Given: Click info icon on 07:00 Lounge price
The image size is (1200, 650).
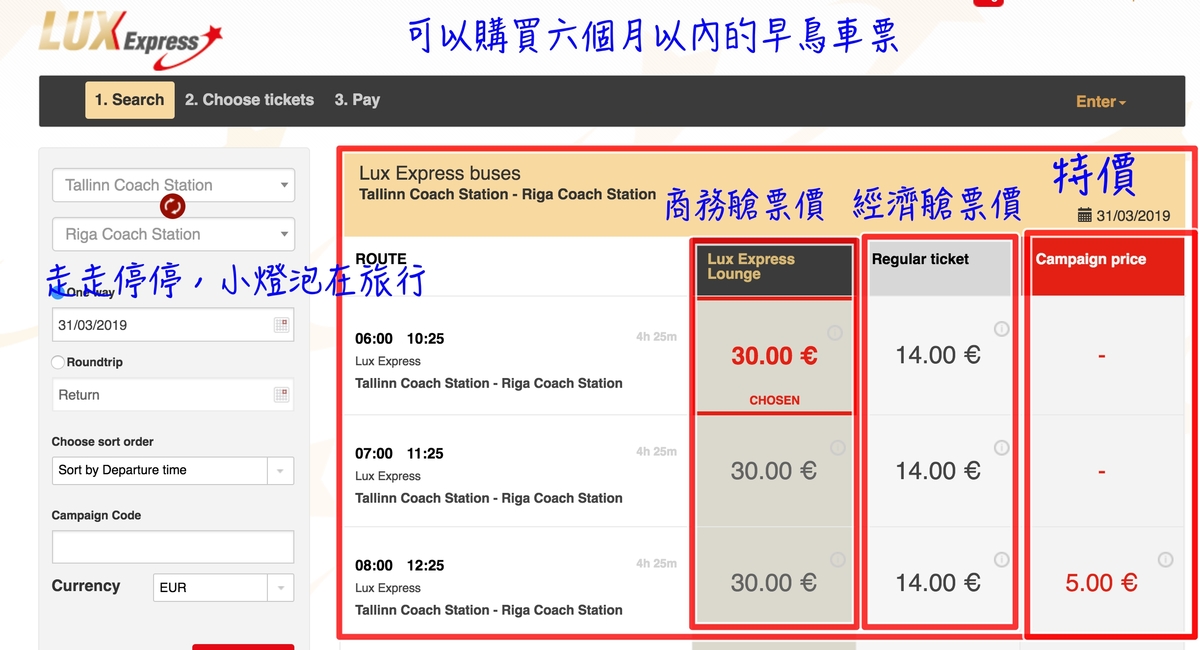Looking at the screenshot, I should [838, 448].
